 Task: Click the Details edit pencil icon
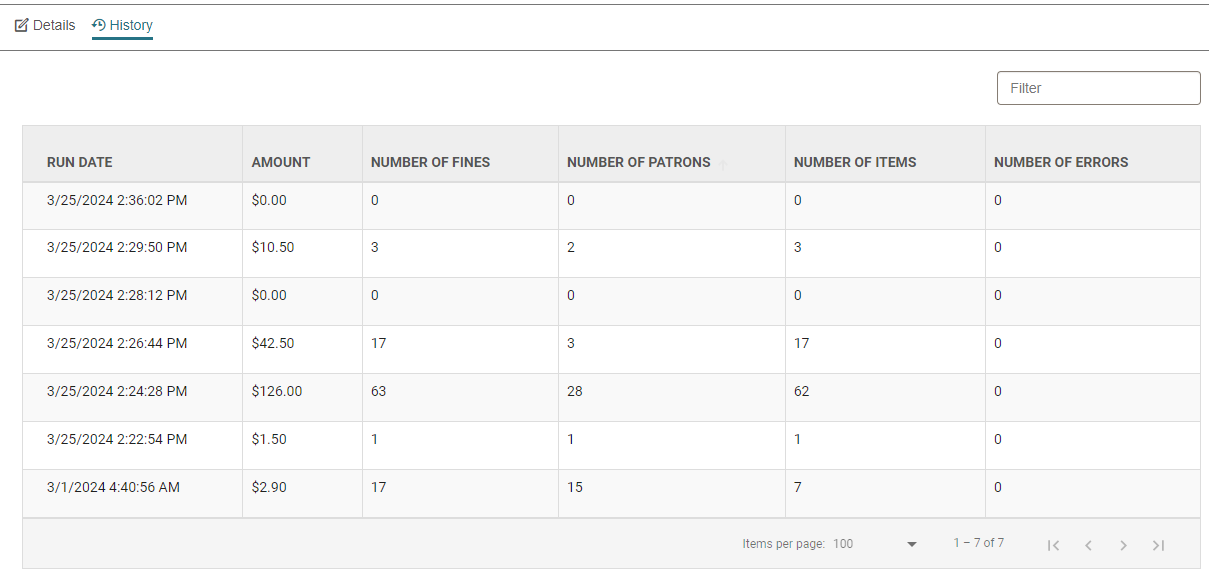[x=21, y=25]
